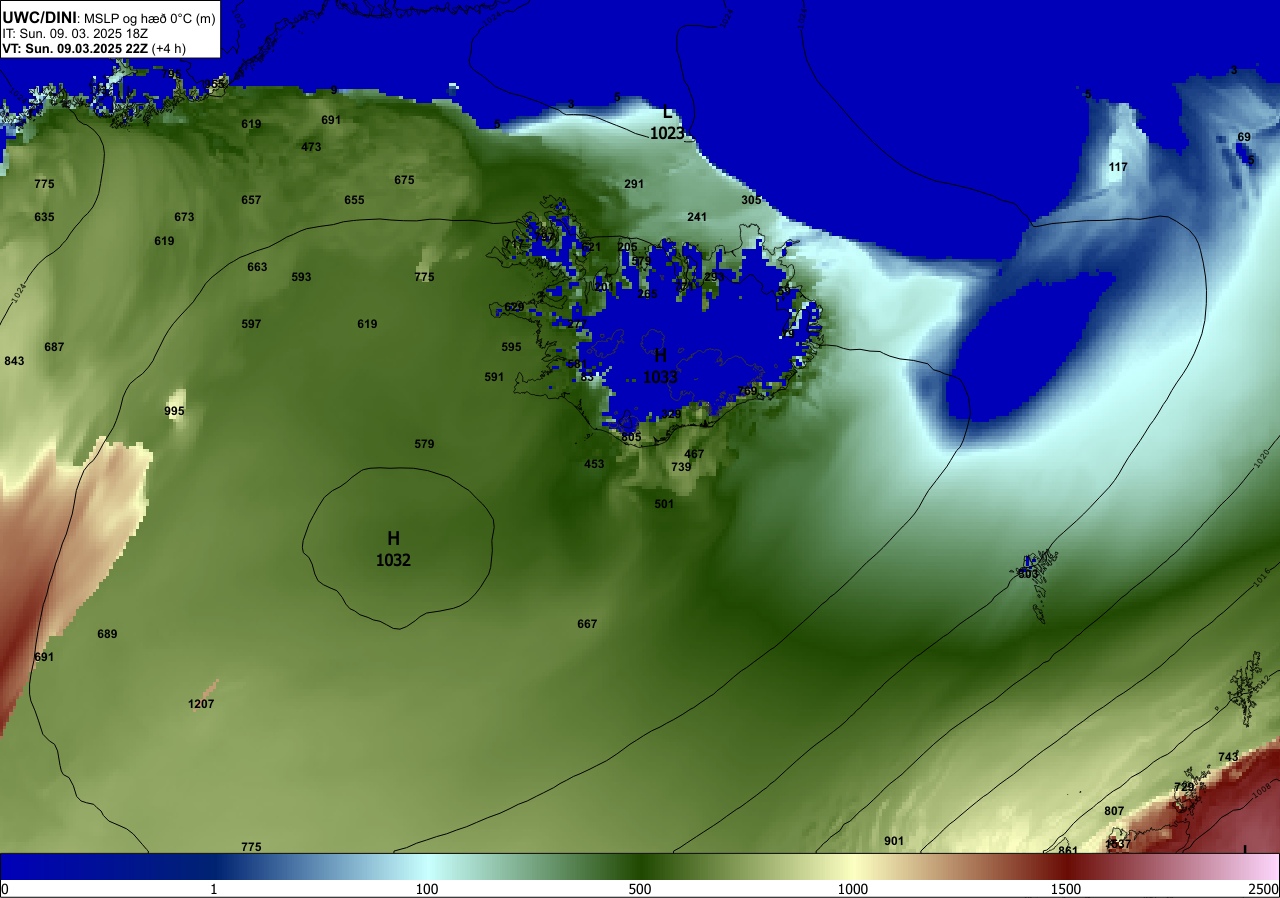The width and height of the screenshot is (1280, 898).
Task: Select the 595 height label
Action: point(511,347)
